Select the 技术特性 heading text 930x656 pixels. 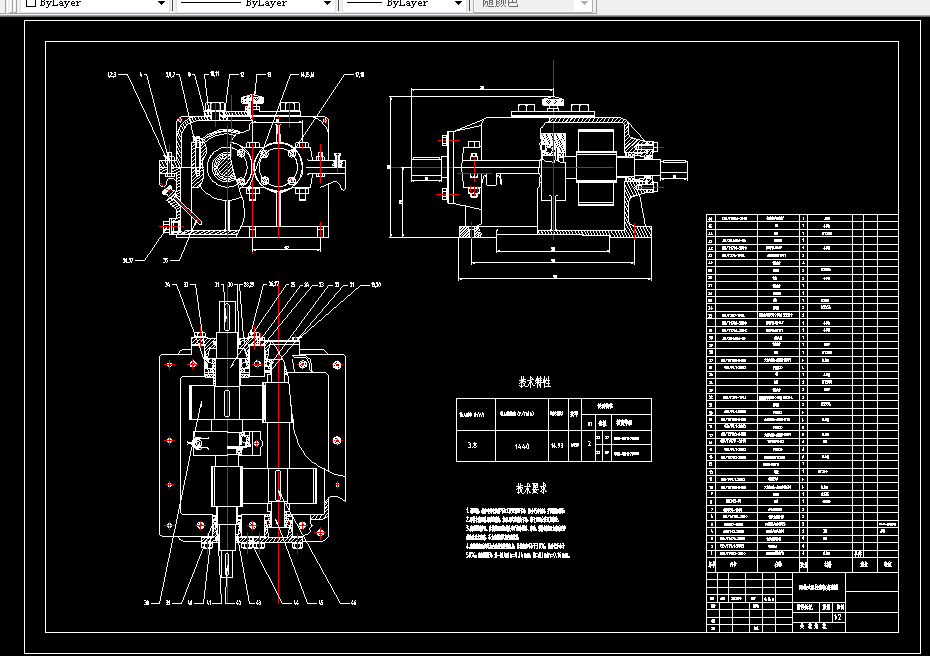click(534, 383)
